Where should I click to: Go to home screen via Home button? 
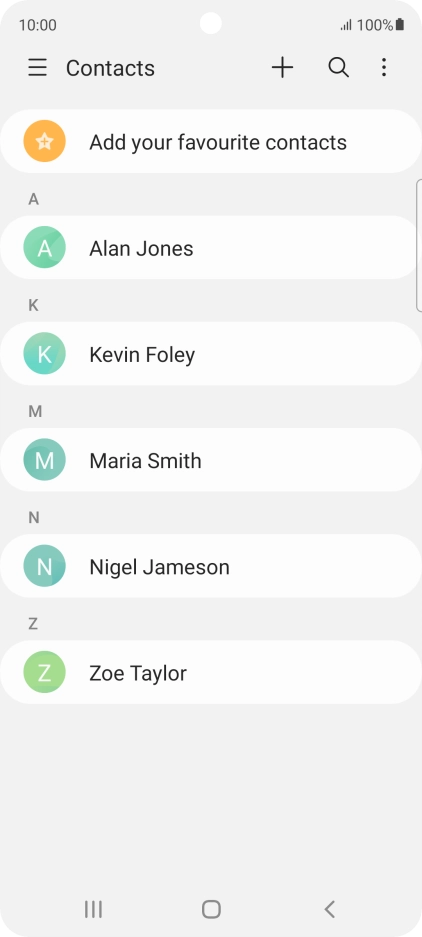click(x=211, y=909)
